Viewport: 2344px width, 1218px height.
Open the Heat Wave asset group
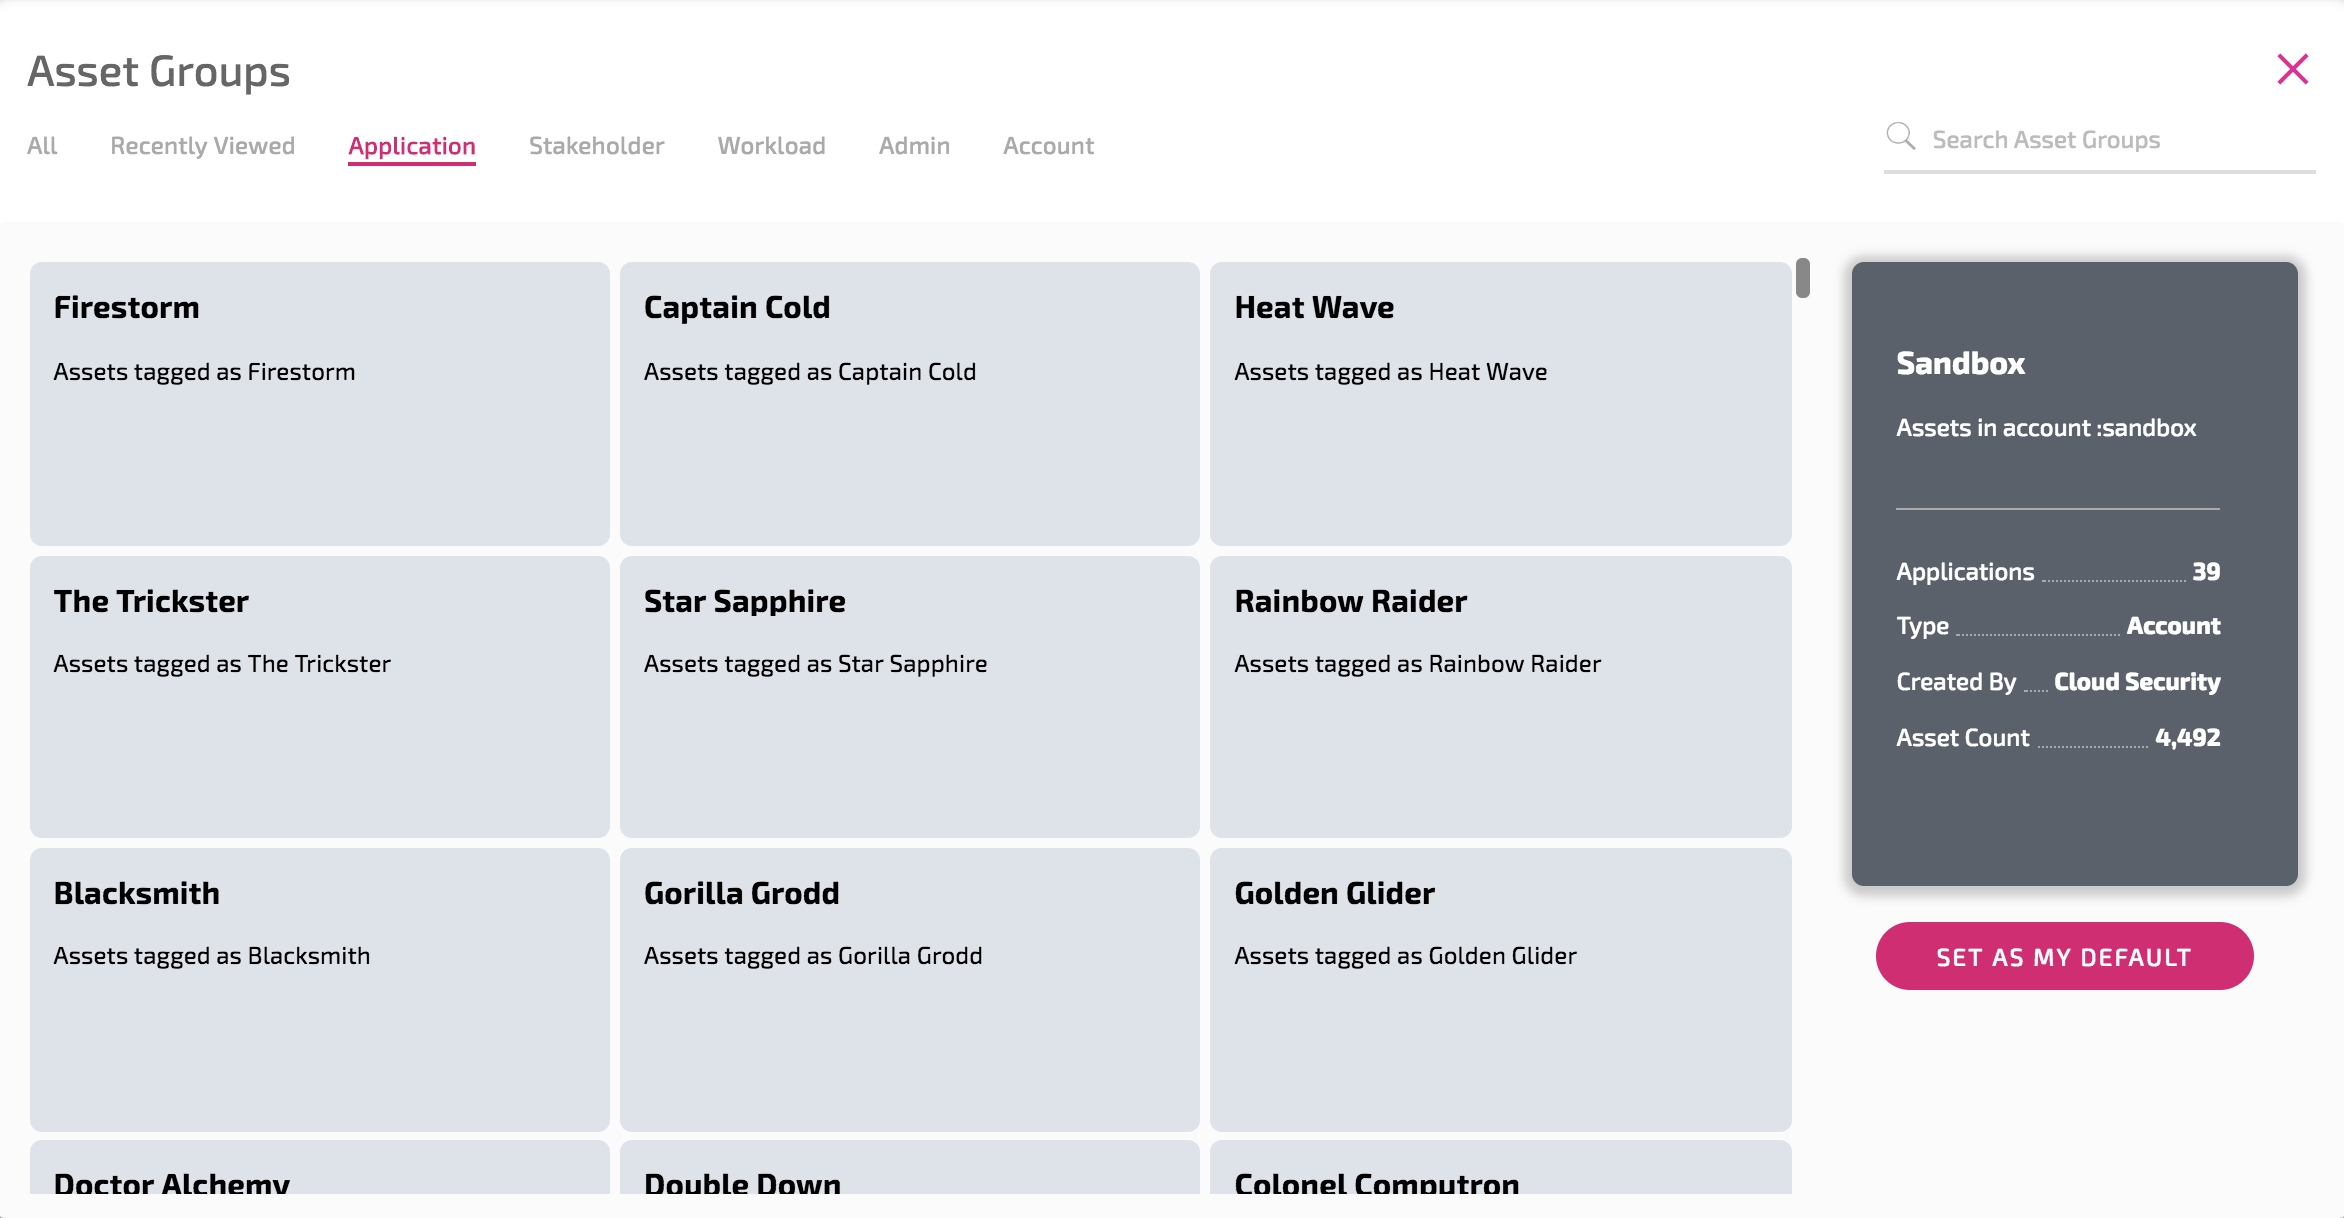(x=1500, y=403)
